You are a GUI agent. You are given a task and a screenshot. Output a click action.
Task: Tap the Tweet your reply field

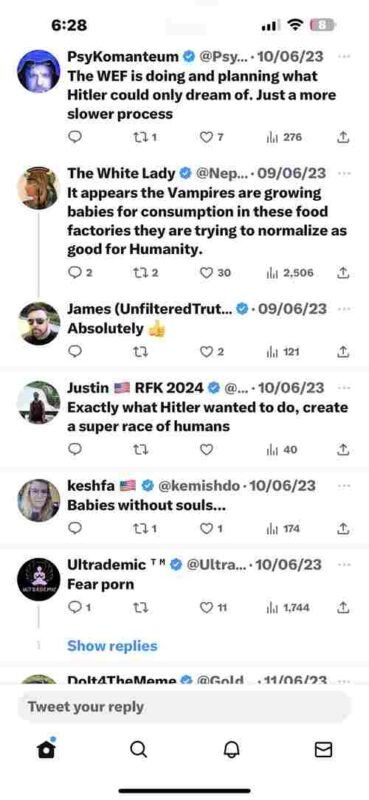coord(184,707)
